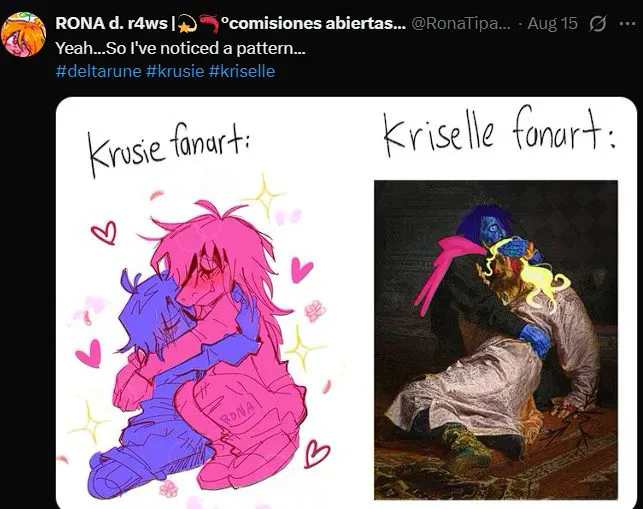The image size is (643, 509).
Task: Click the @RonaTipa... username handle
Action: coord(461,23)
